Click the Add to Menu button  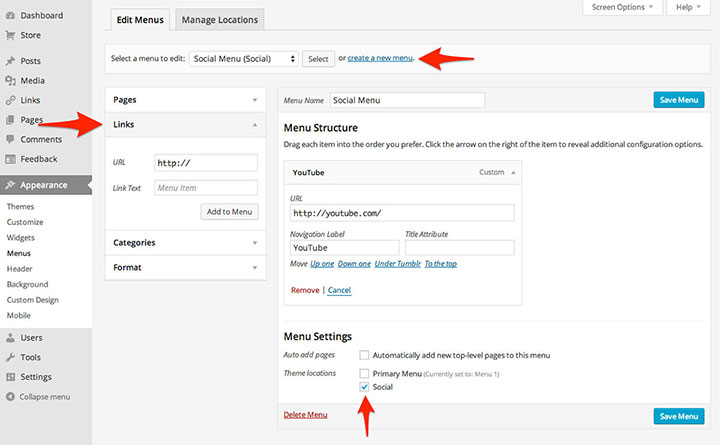(x=229, y=211)
